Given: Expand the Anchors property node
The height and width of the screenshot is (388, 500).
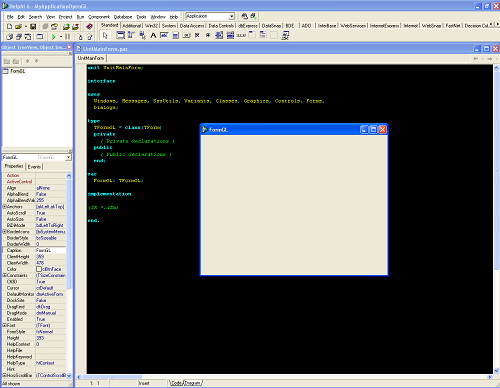Looking at the screenshot, I should pos(5,207).
